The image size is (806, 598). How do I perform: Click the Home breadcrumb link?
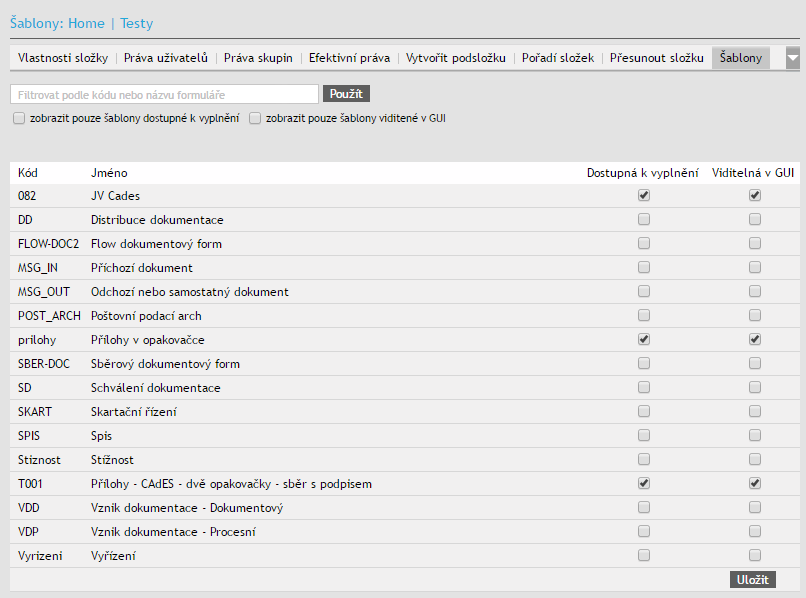(x=86, y=23)
